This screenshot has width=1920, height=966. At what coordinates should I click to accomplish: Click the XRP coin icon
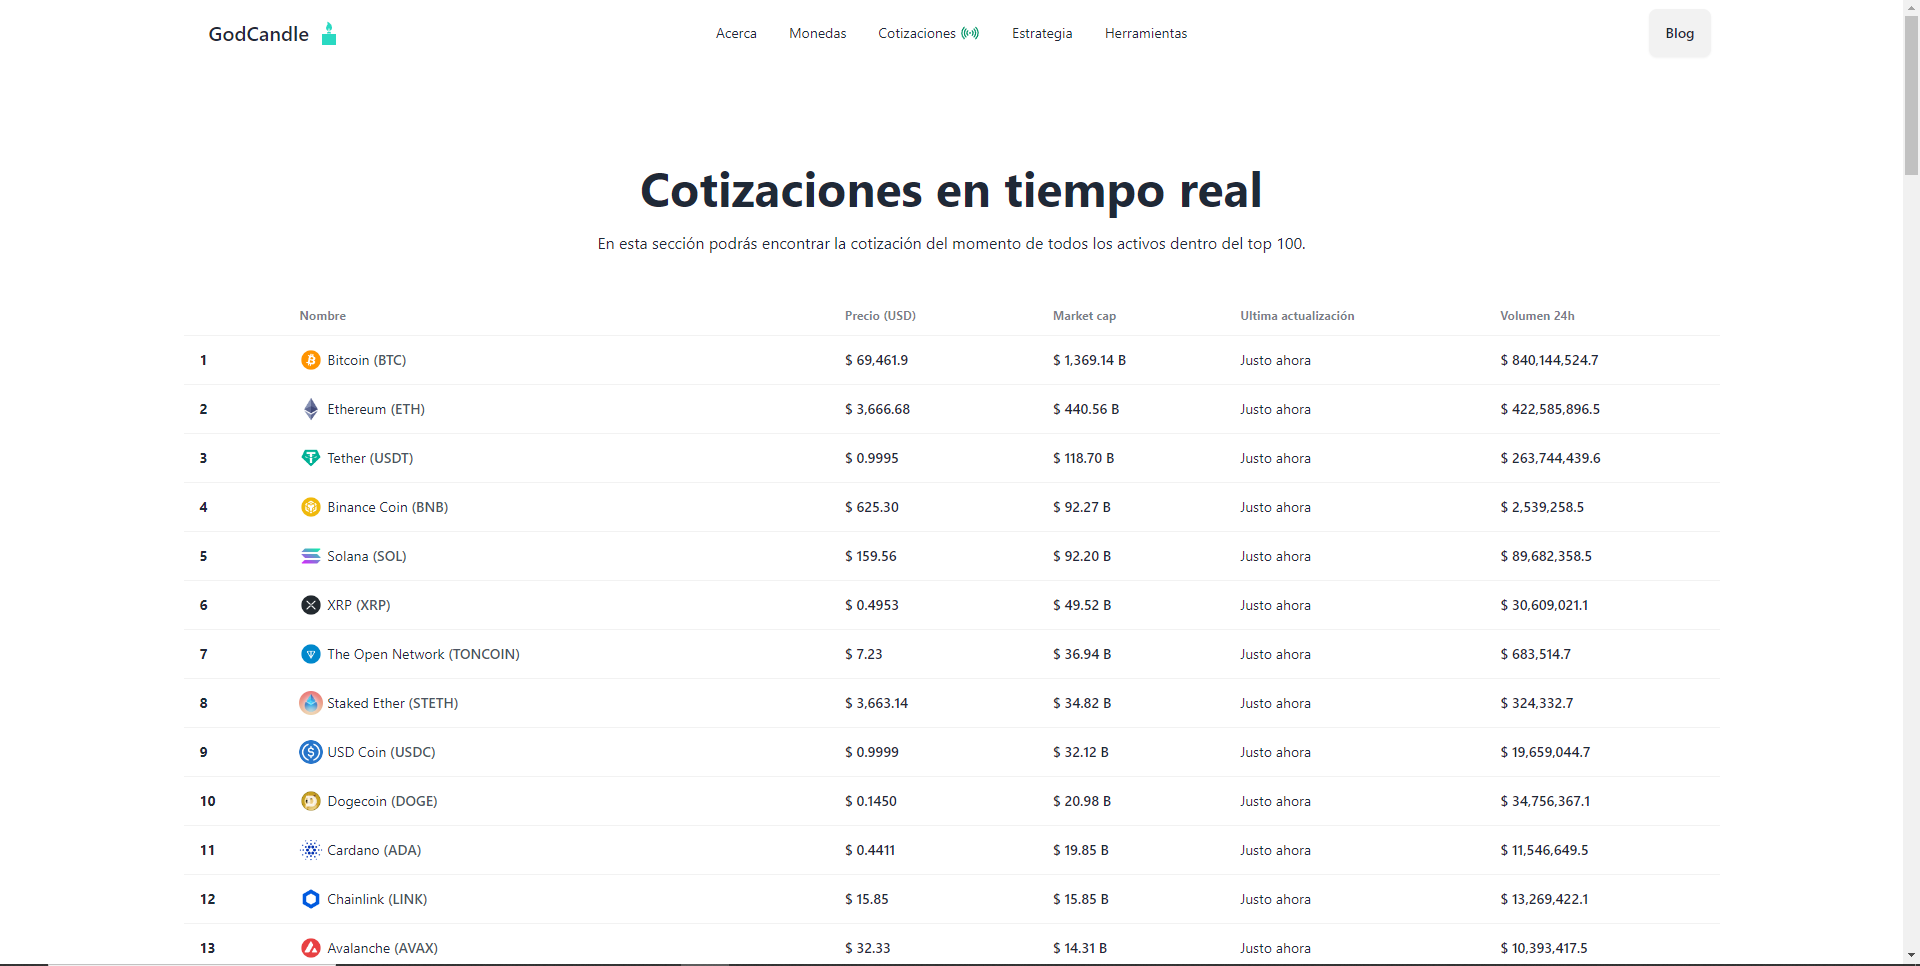click(x=311, y=605)
